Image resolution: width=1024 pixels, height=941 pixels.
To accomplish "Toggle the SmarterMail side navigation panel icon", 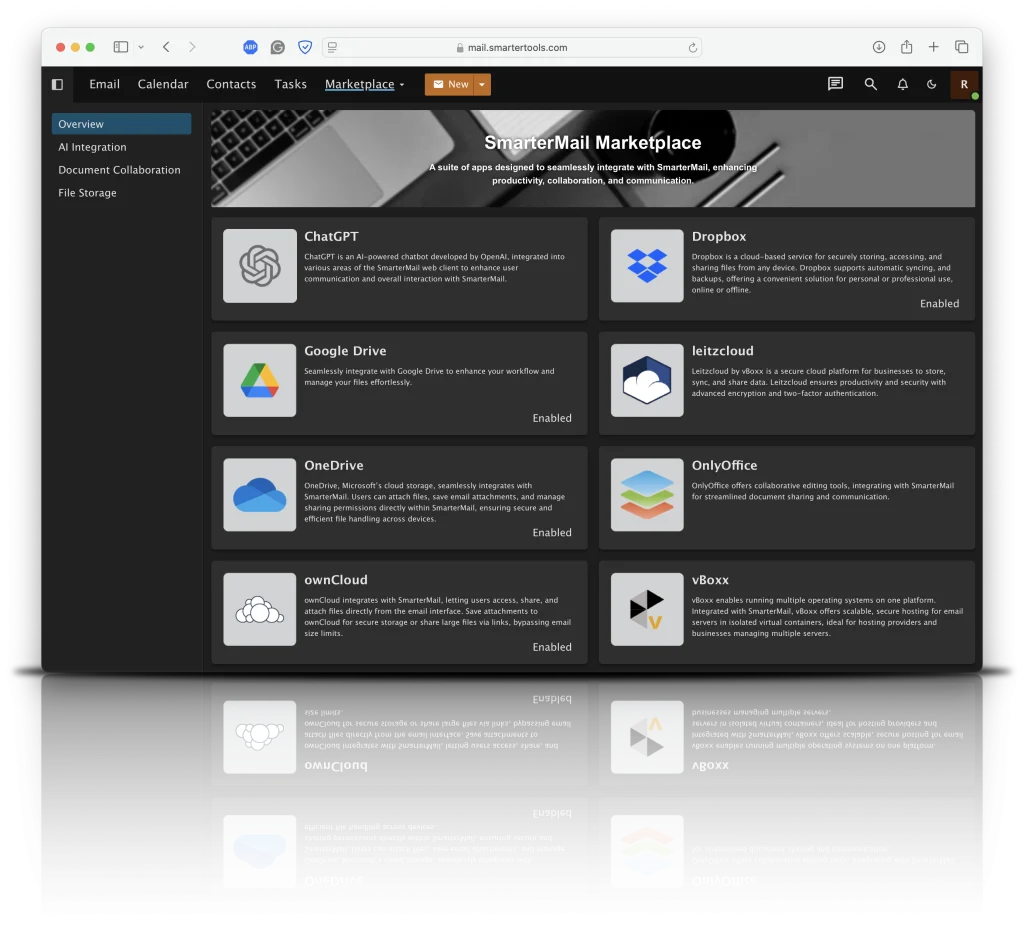I will pyautogui.click(x=57, y=84).
